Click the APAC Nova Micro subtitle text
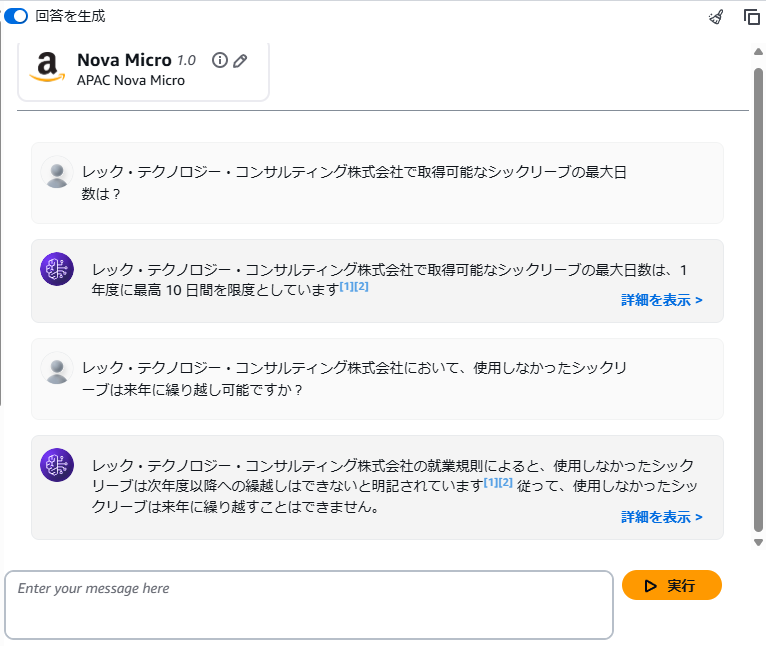This screenshot has width=772, height=646. 131,80
